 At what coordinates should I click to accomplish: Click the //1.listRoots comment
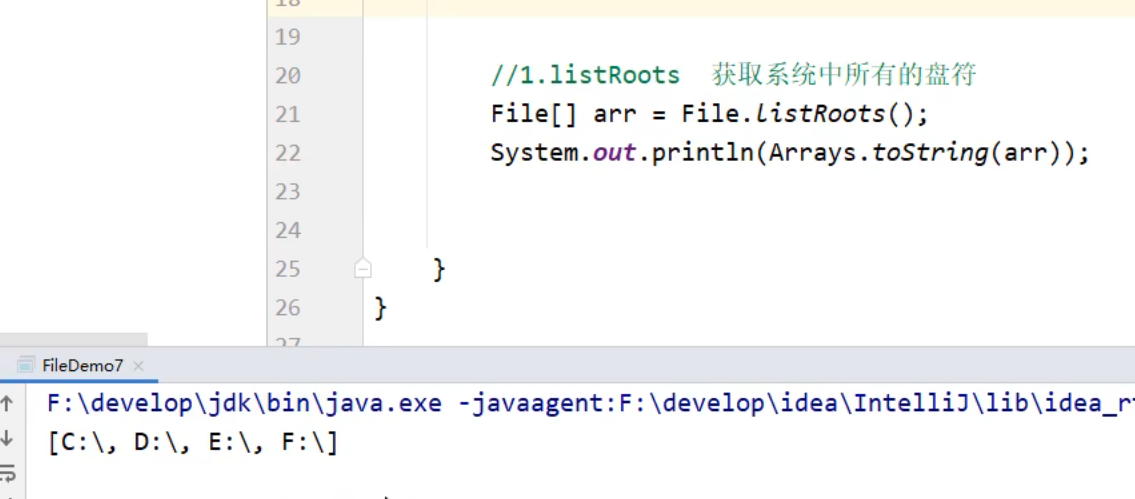pyautogui.click(x=585, y=75)
